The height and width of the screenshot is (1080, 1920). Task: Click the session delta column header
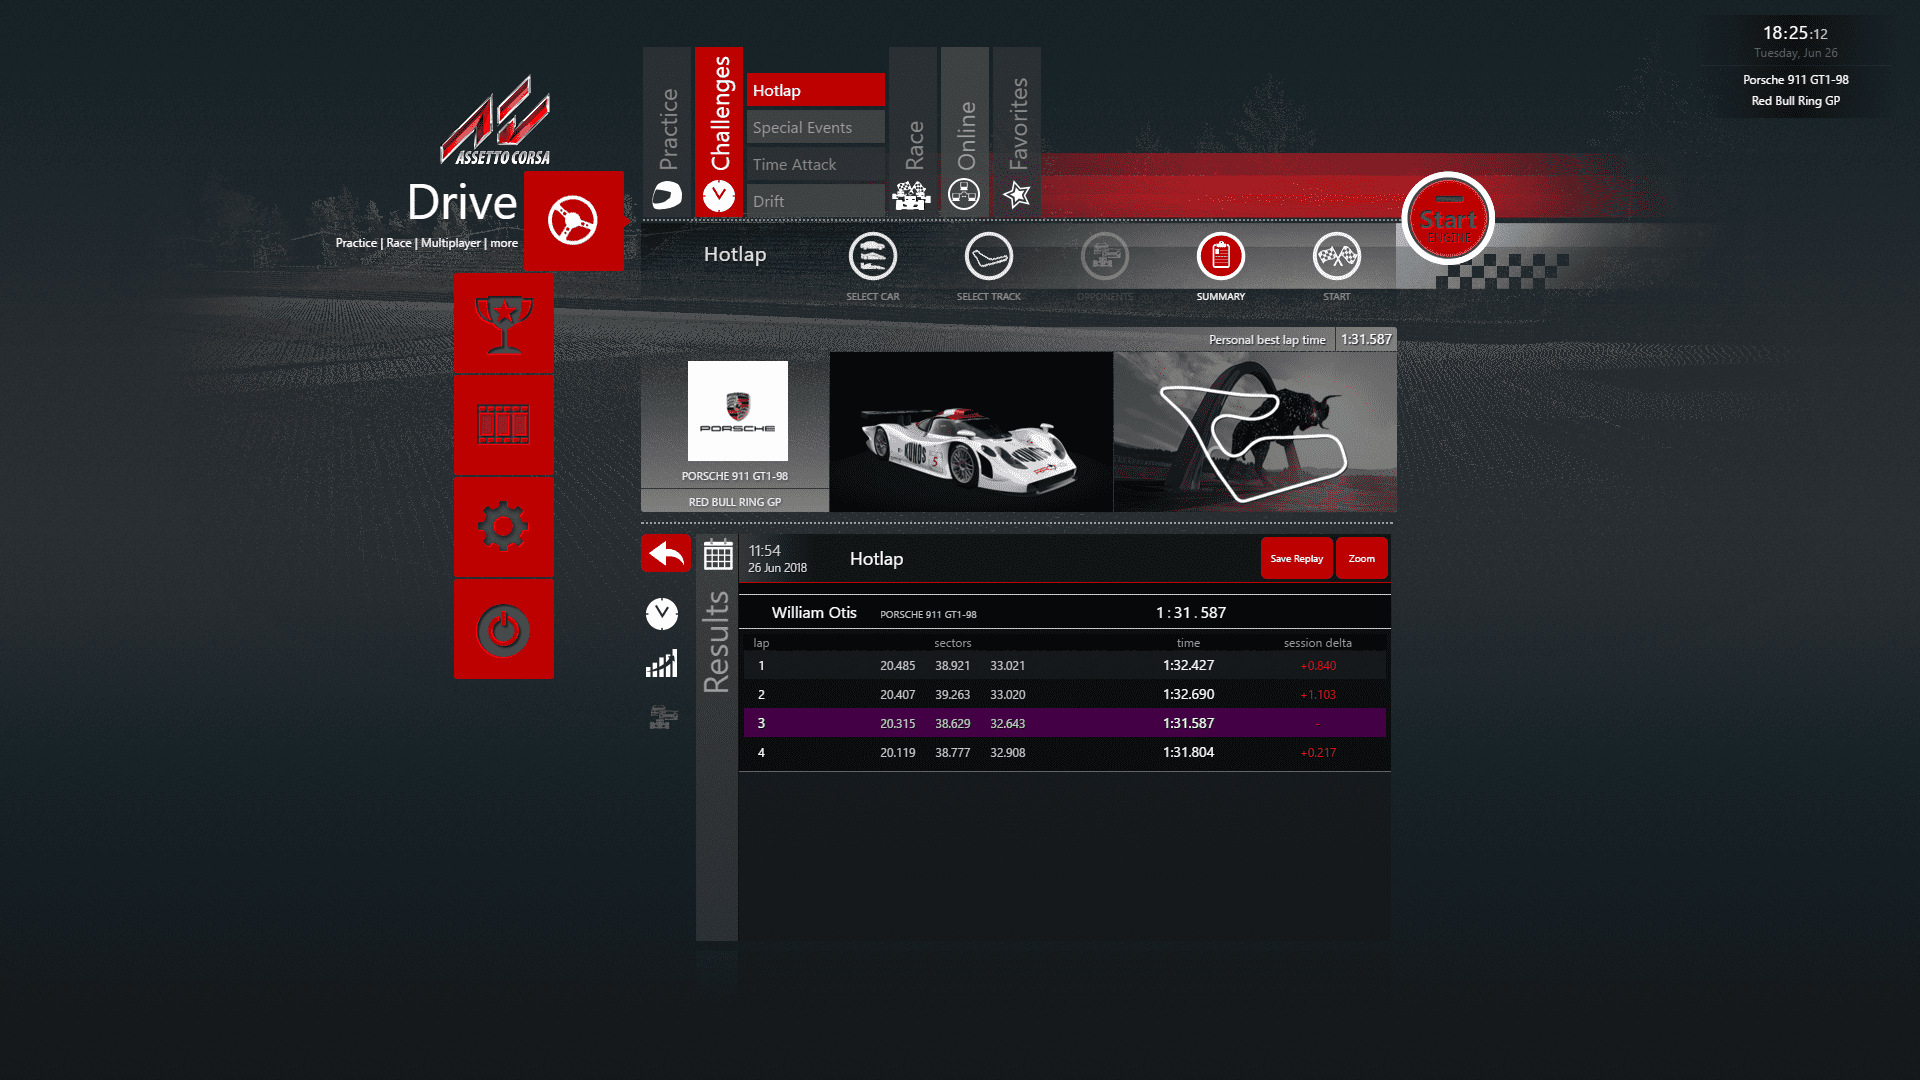(1318, 643)
